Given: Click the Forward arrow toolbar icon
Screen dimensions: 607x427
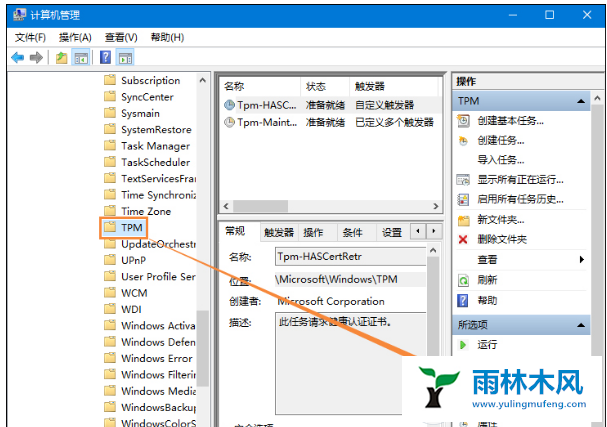Looking at the screenshot, I should 36,57.
